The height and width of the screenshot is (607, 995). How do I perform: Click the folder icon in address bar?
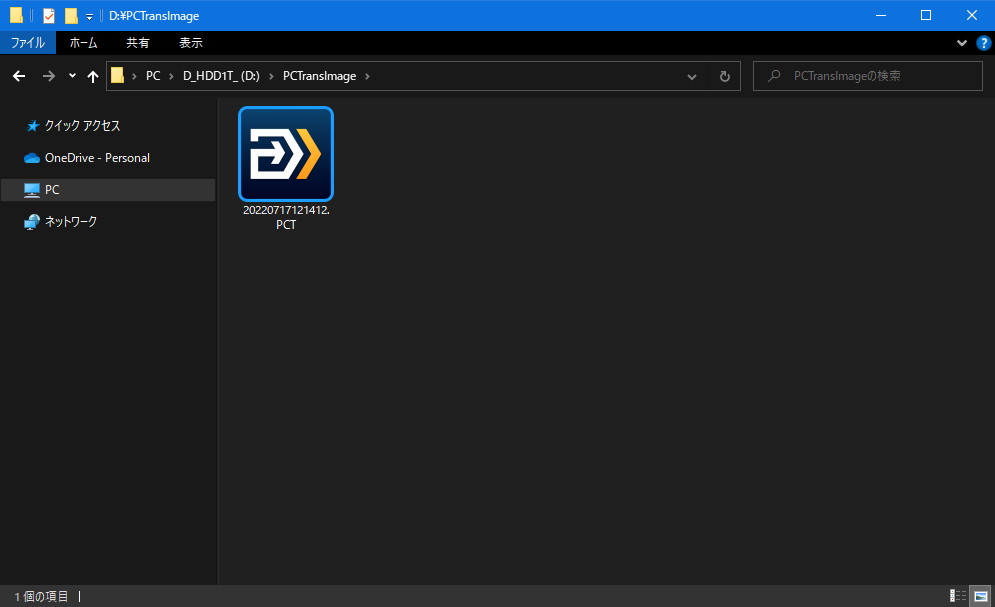pos(117,75)
